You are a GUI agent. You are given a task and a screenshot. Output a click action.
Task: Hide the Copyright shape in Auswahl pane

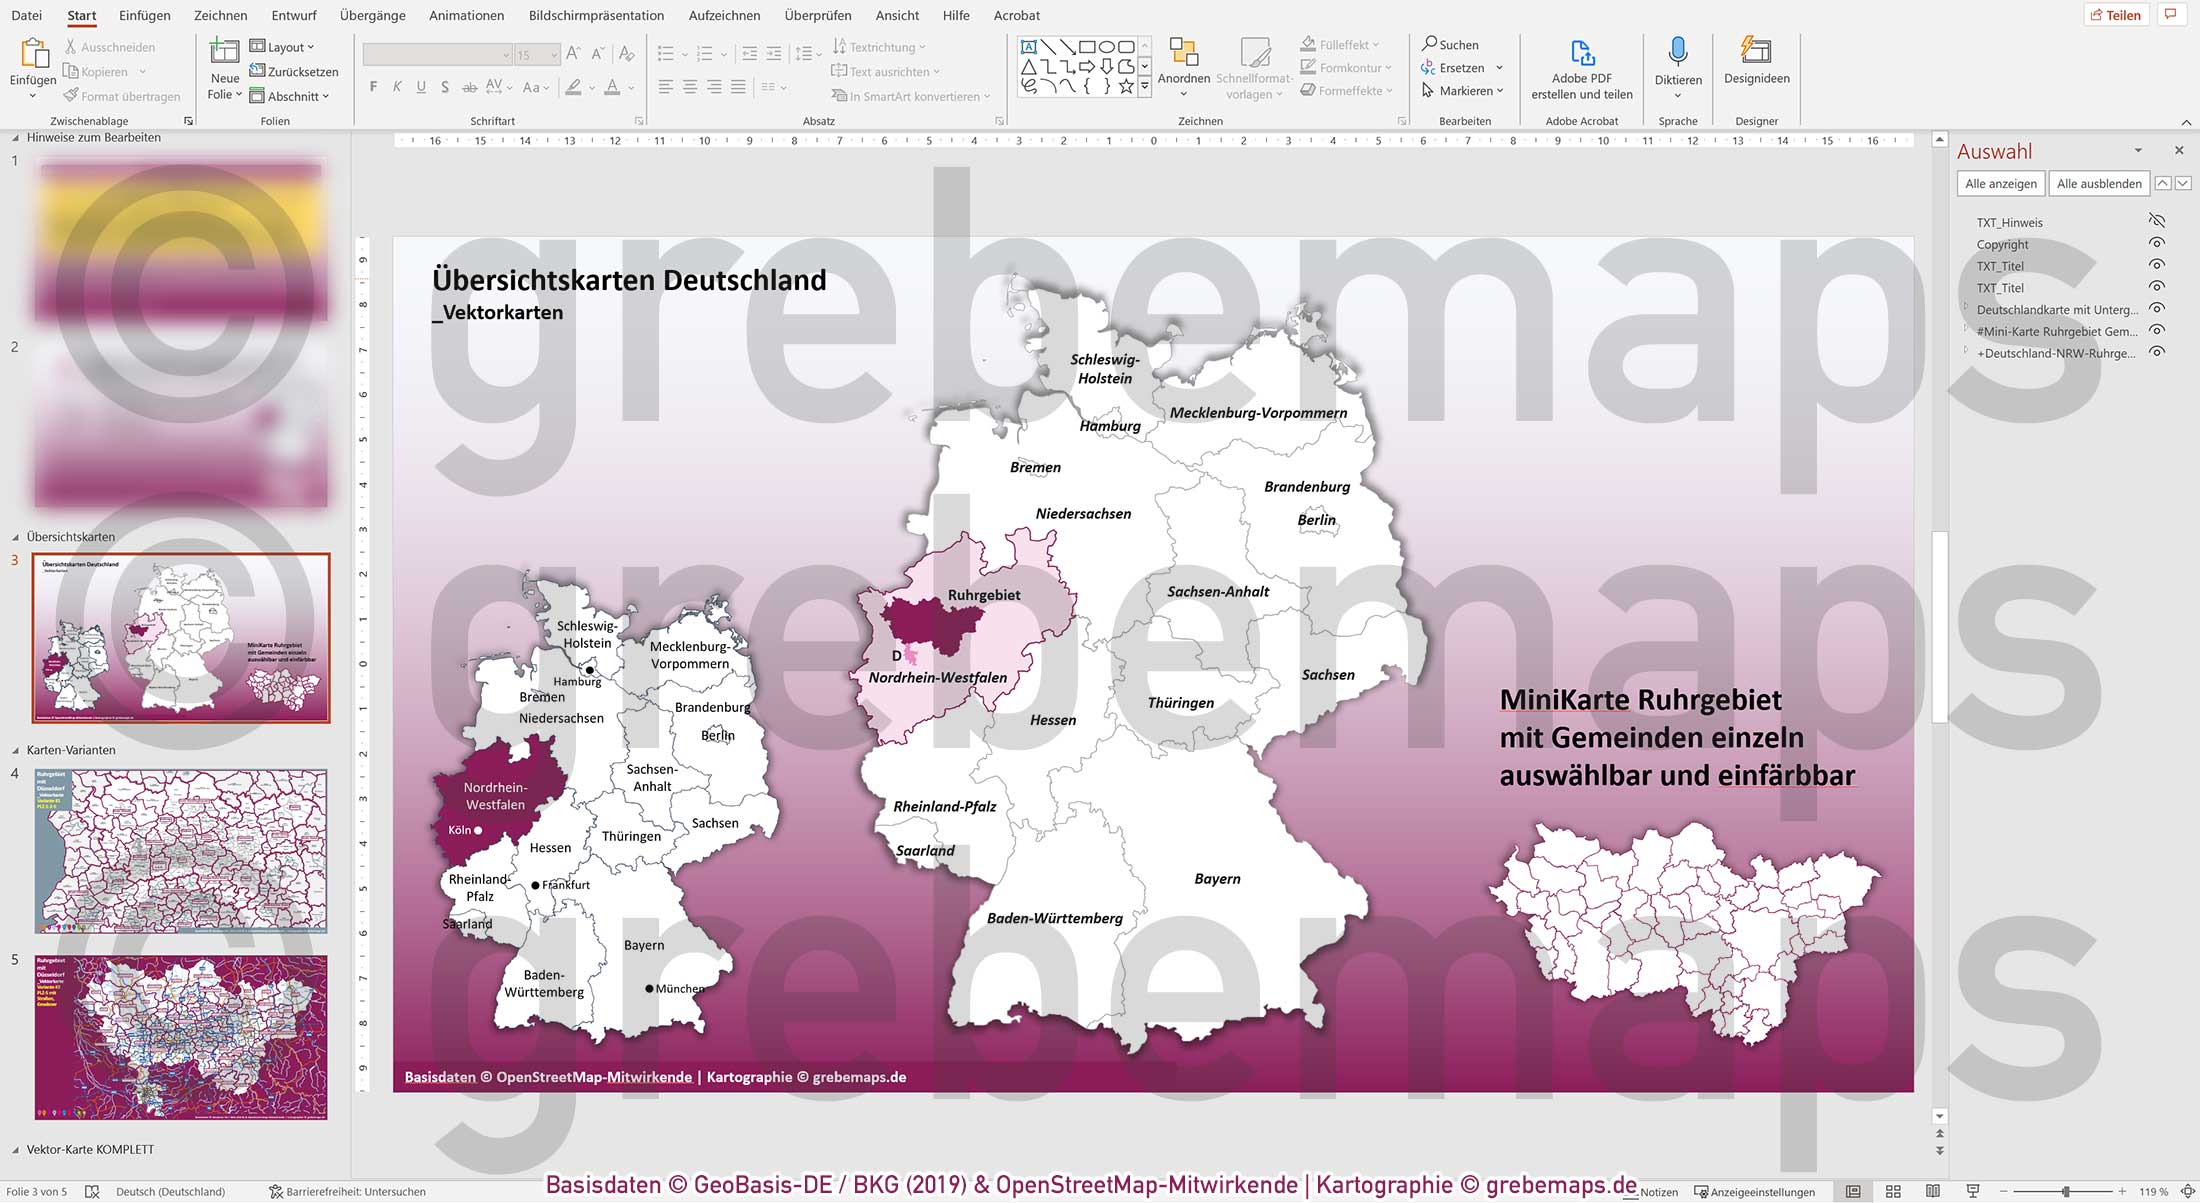click(2157, 242)
